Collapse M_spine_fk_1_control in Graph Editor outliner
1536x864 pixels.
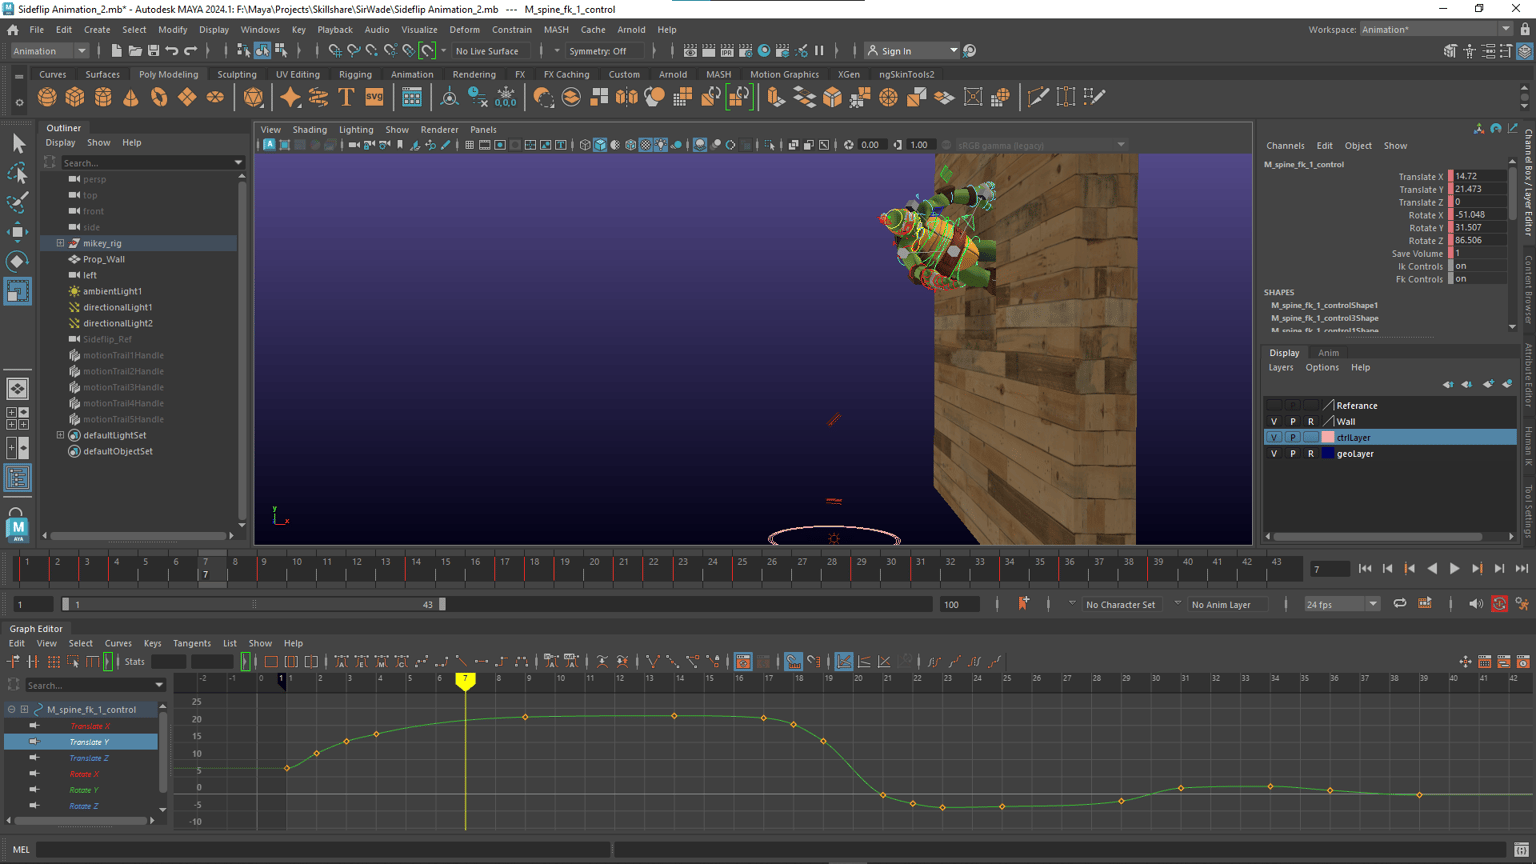(12, 709)
